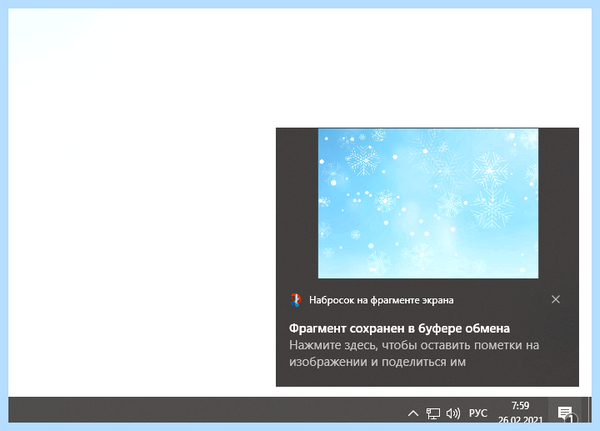
Task: Switch input language via РУС indicator
Action: [478, 413]
